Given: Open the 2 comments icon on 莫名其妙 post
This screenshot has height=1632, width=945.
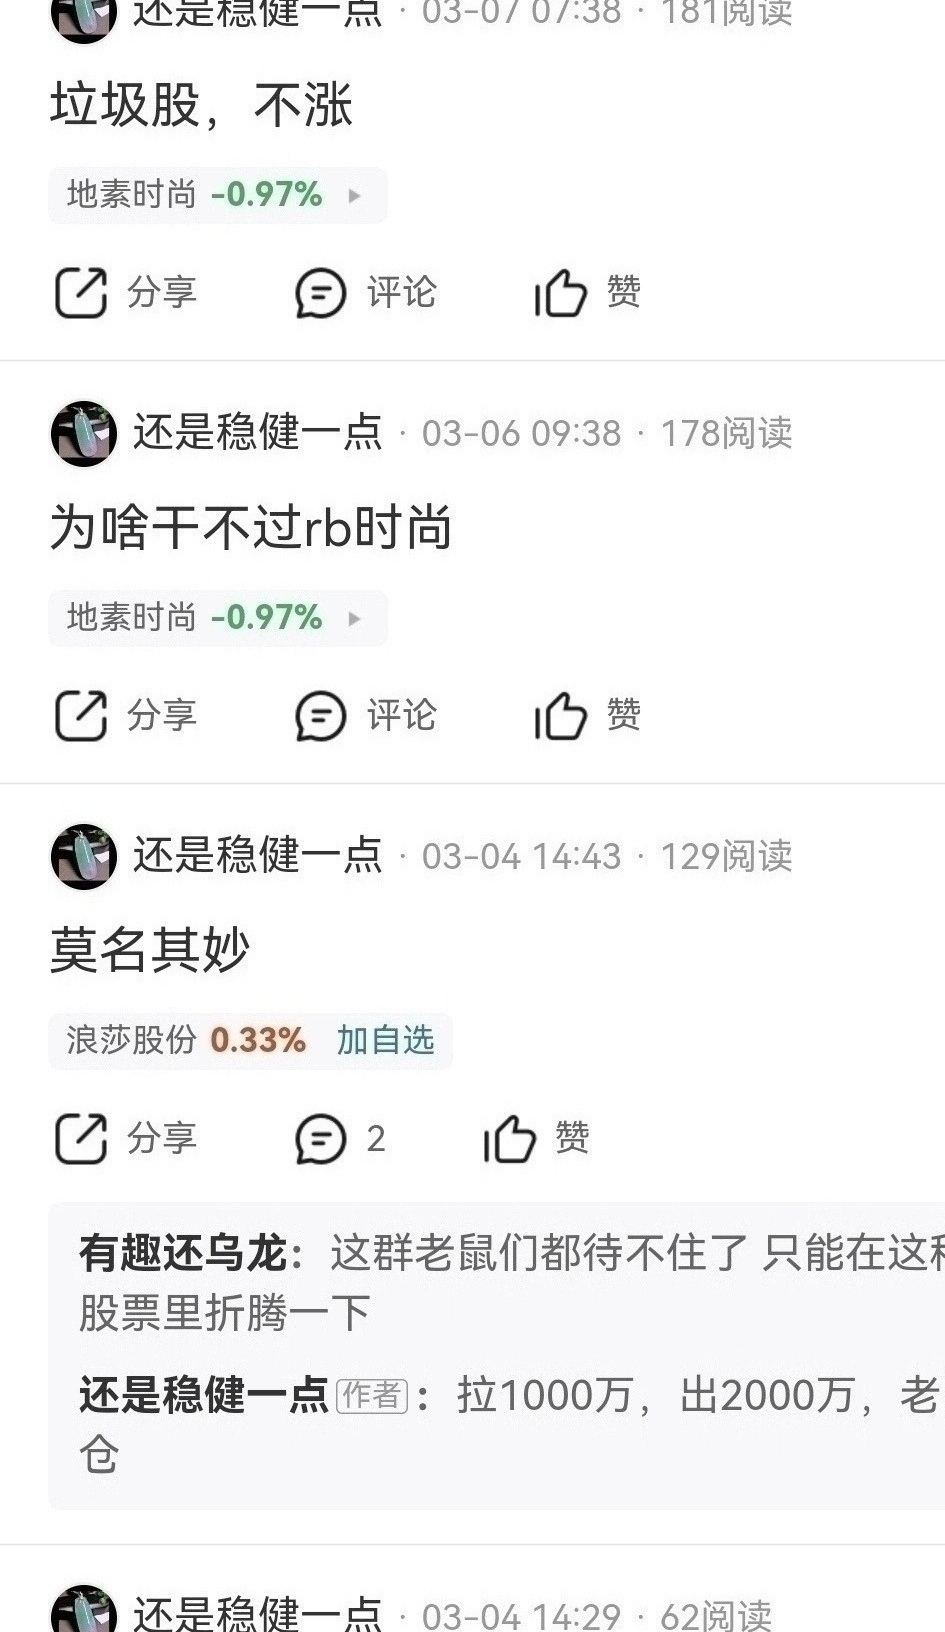Looking at the screenshot, I should pos(320,1139).
